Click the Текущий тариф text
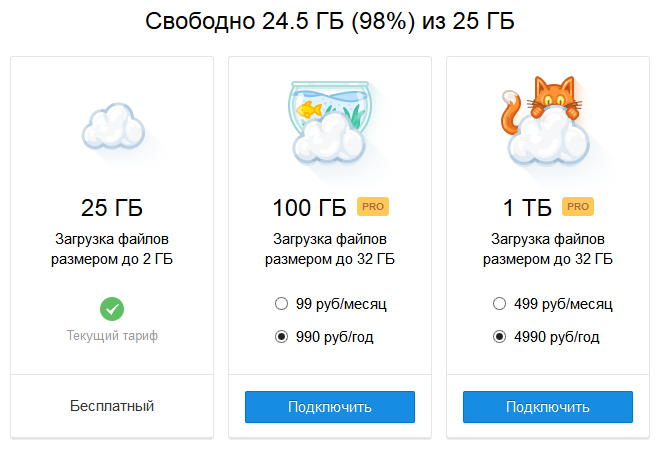 point(112,335)
